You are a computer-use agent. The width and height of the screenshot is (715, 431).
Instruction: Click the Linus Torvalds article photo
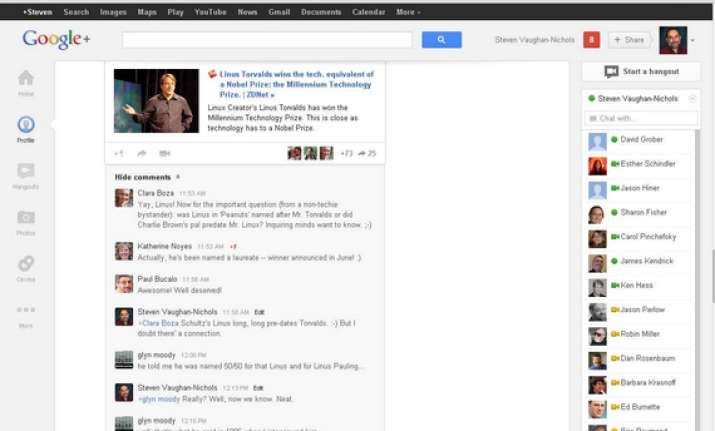156,101
